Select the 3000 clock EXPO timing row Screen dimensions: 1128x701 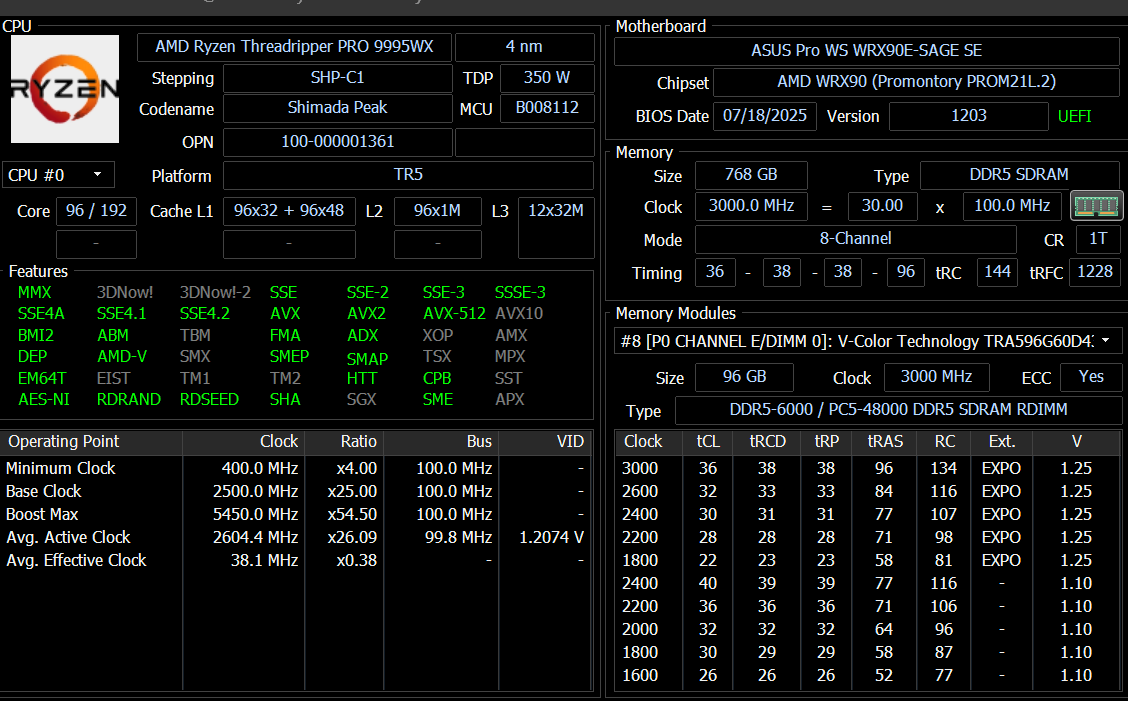click(x=868, y=469)
